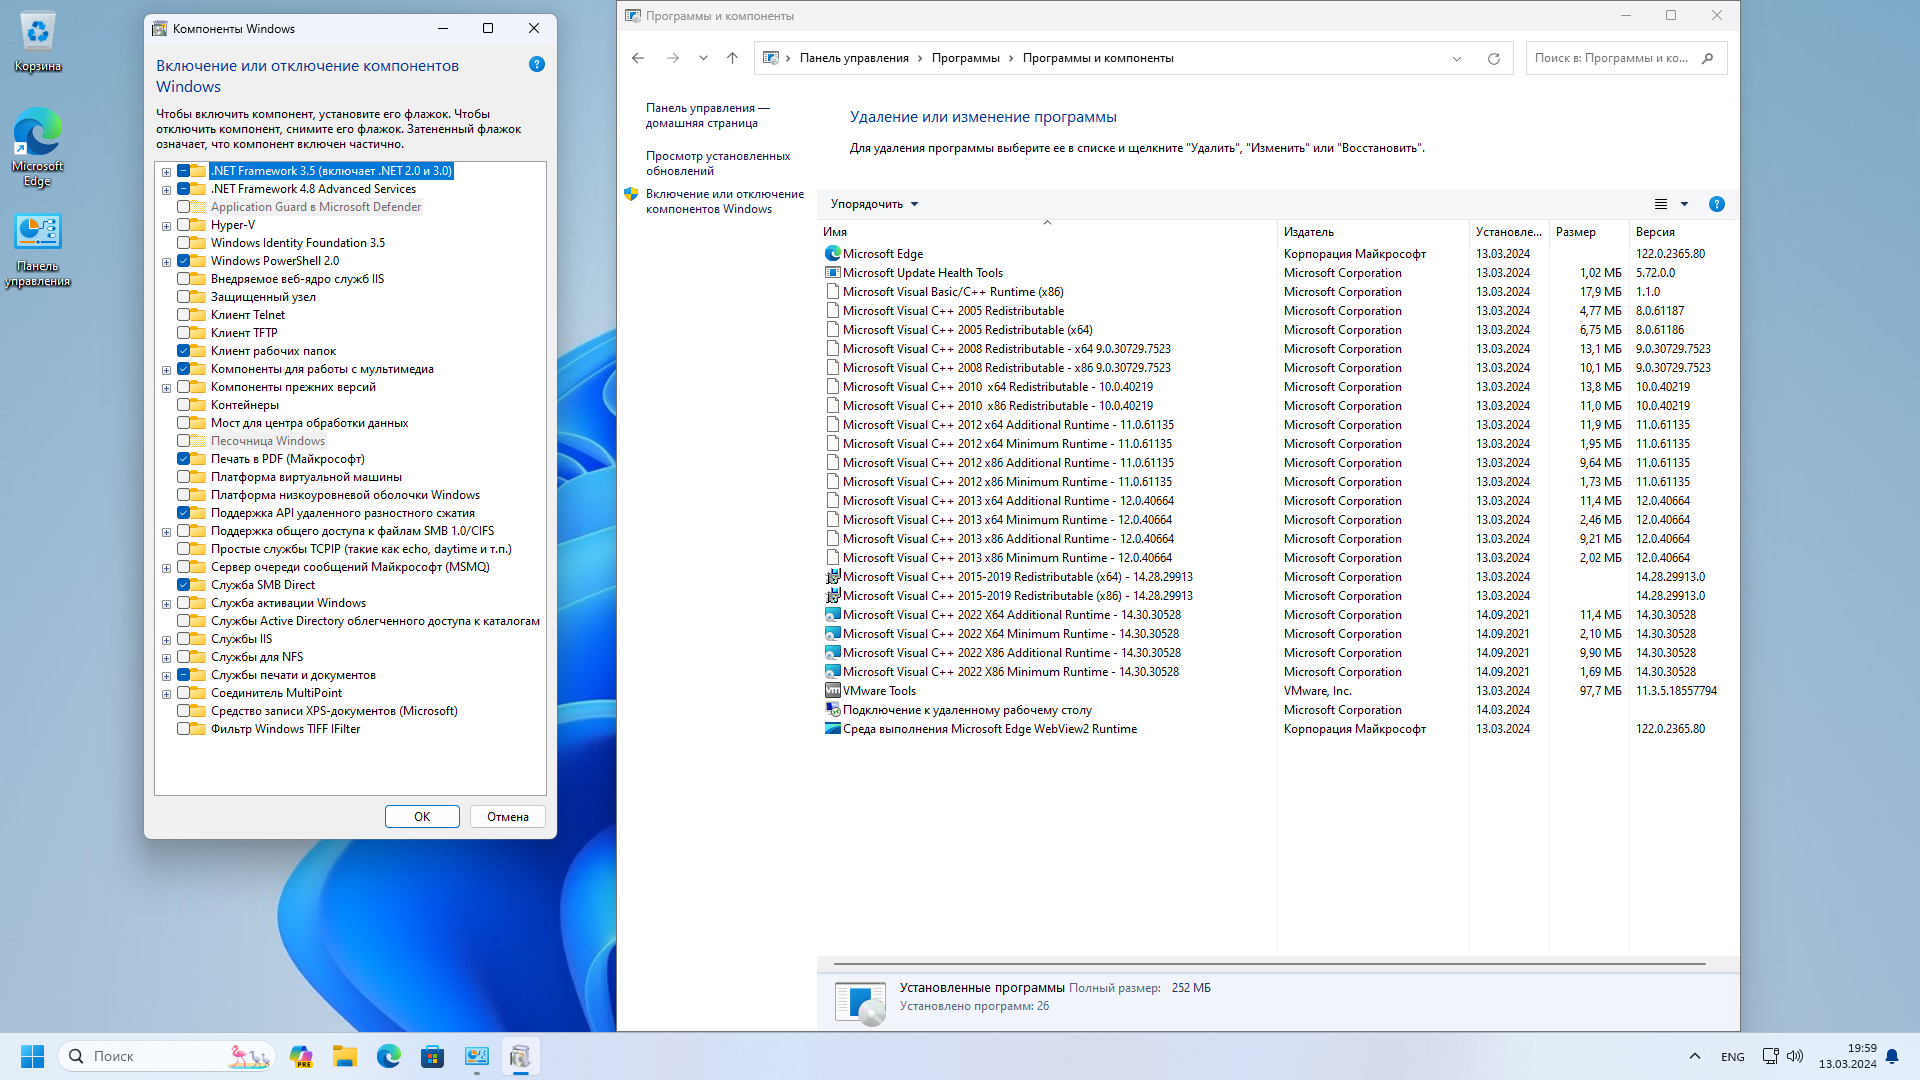Open Microsoft Store from the taskbar

click(x=432, y=1056)
